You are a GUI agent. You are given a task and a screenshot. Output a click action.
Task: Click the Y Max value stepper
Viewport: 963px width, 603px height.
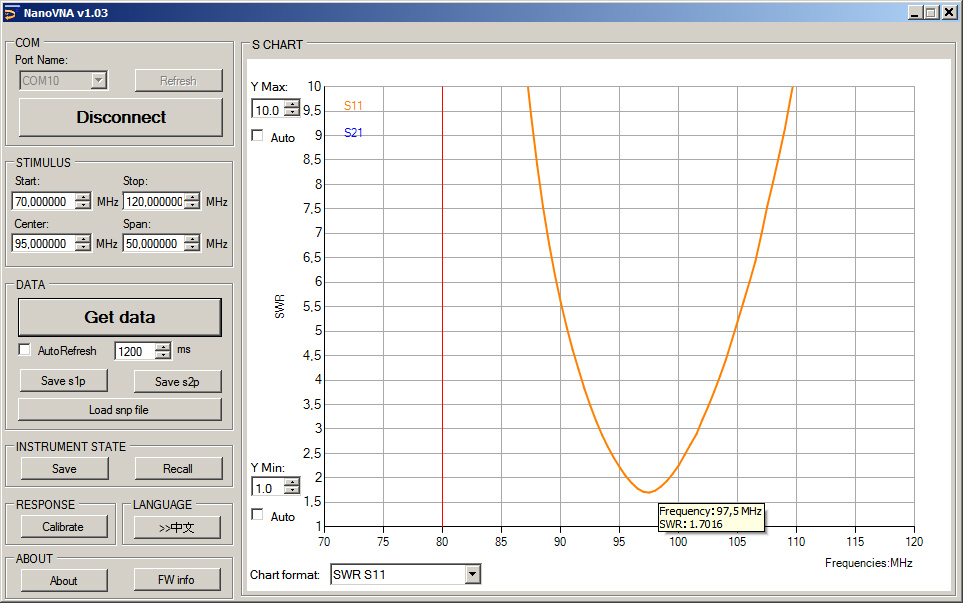tap(291, 110)
